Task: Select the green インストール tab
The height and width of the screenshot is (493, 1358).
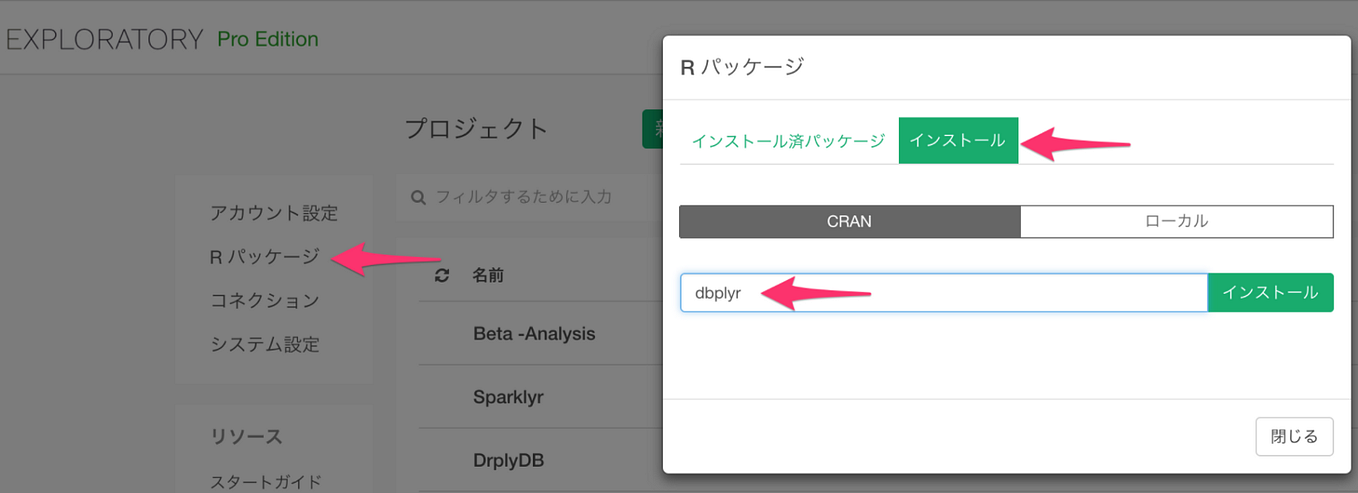Action: pyautogui.click(x=958, y=140)
